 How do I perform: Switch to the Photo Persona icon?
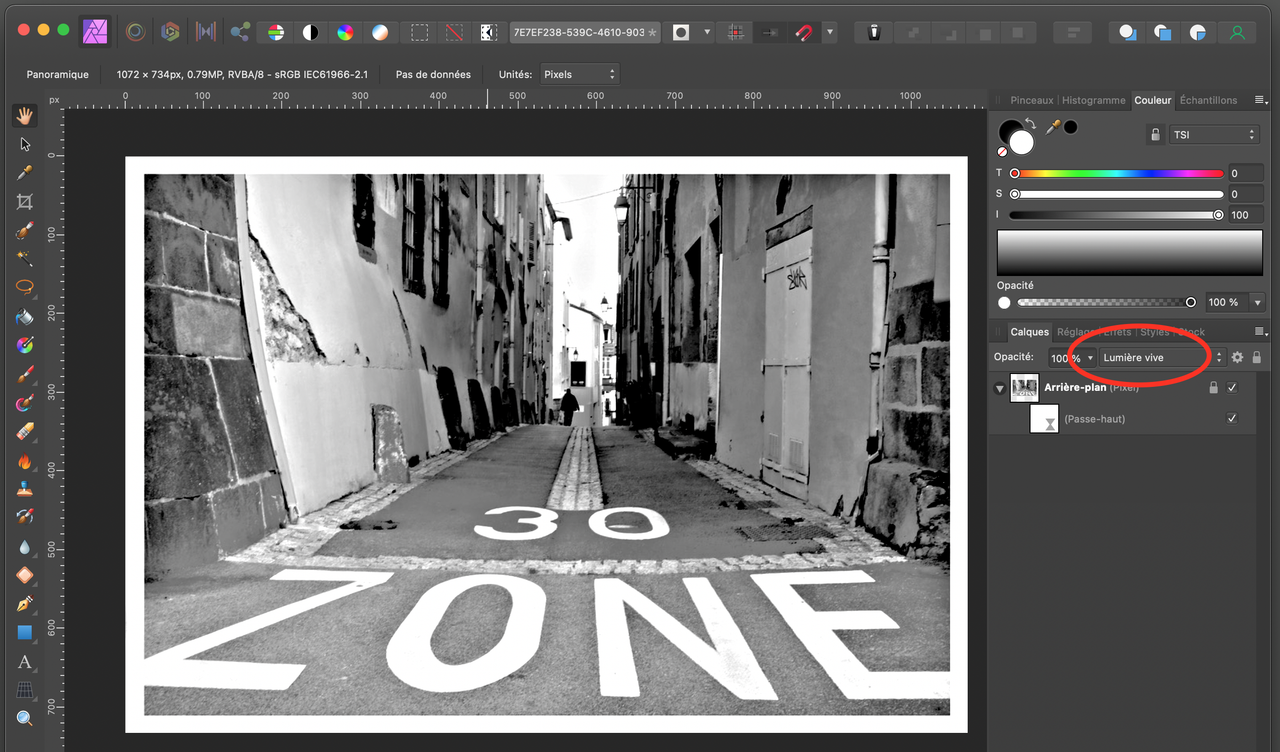97,32
